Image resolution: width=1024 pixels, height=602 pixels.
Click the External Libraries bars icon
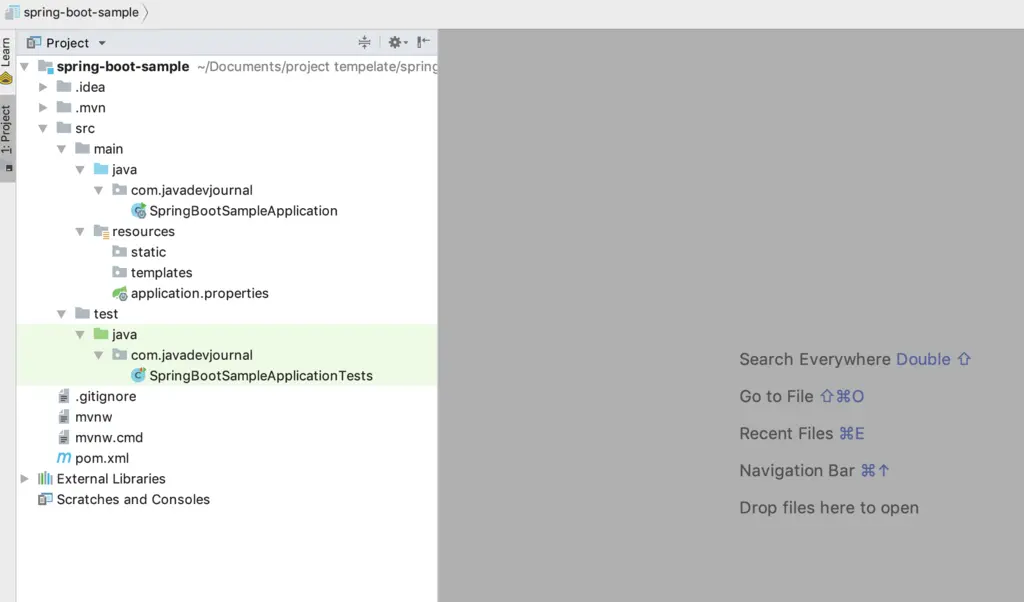pyautogui.click(x=45, y=479)
